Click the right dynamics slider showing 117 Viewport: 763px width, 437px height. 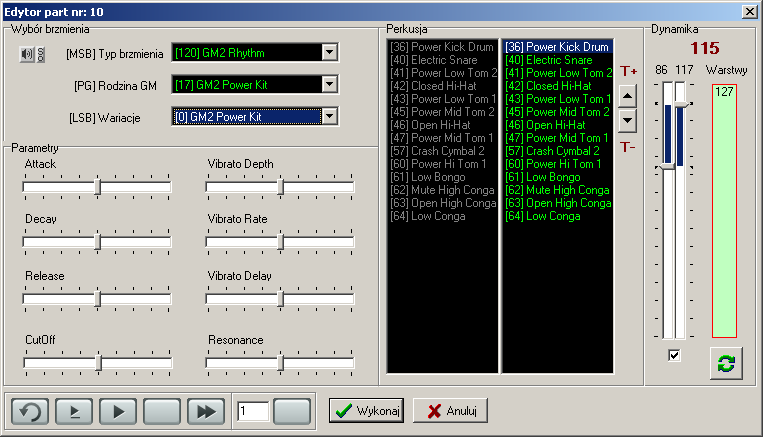pyautogui.click(x=680, y=210)
